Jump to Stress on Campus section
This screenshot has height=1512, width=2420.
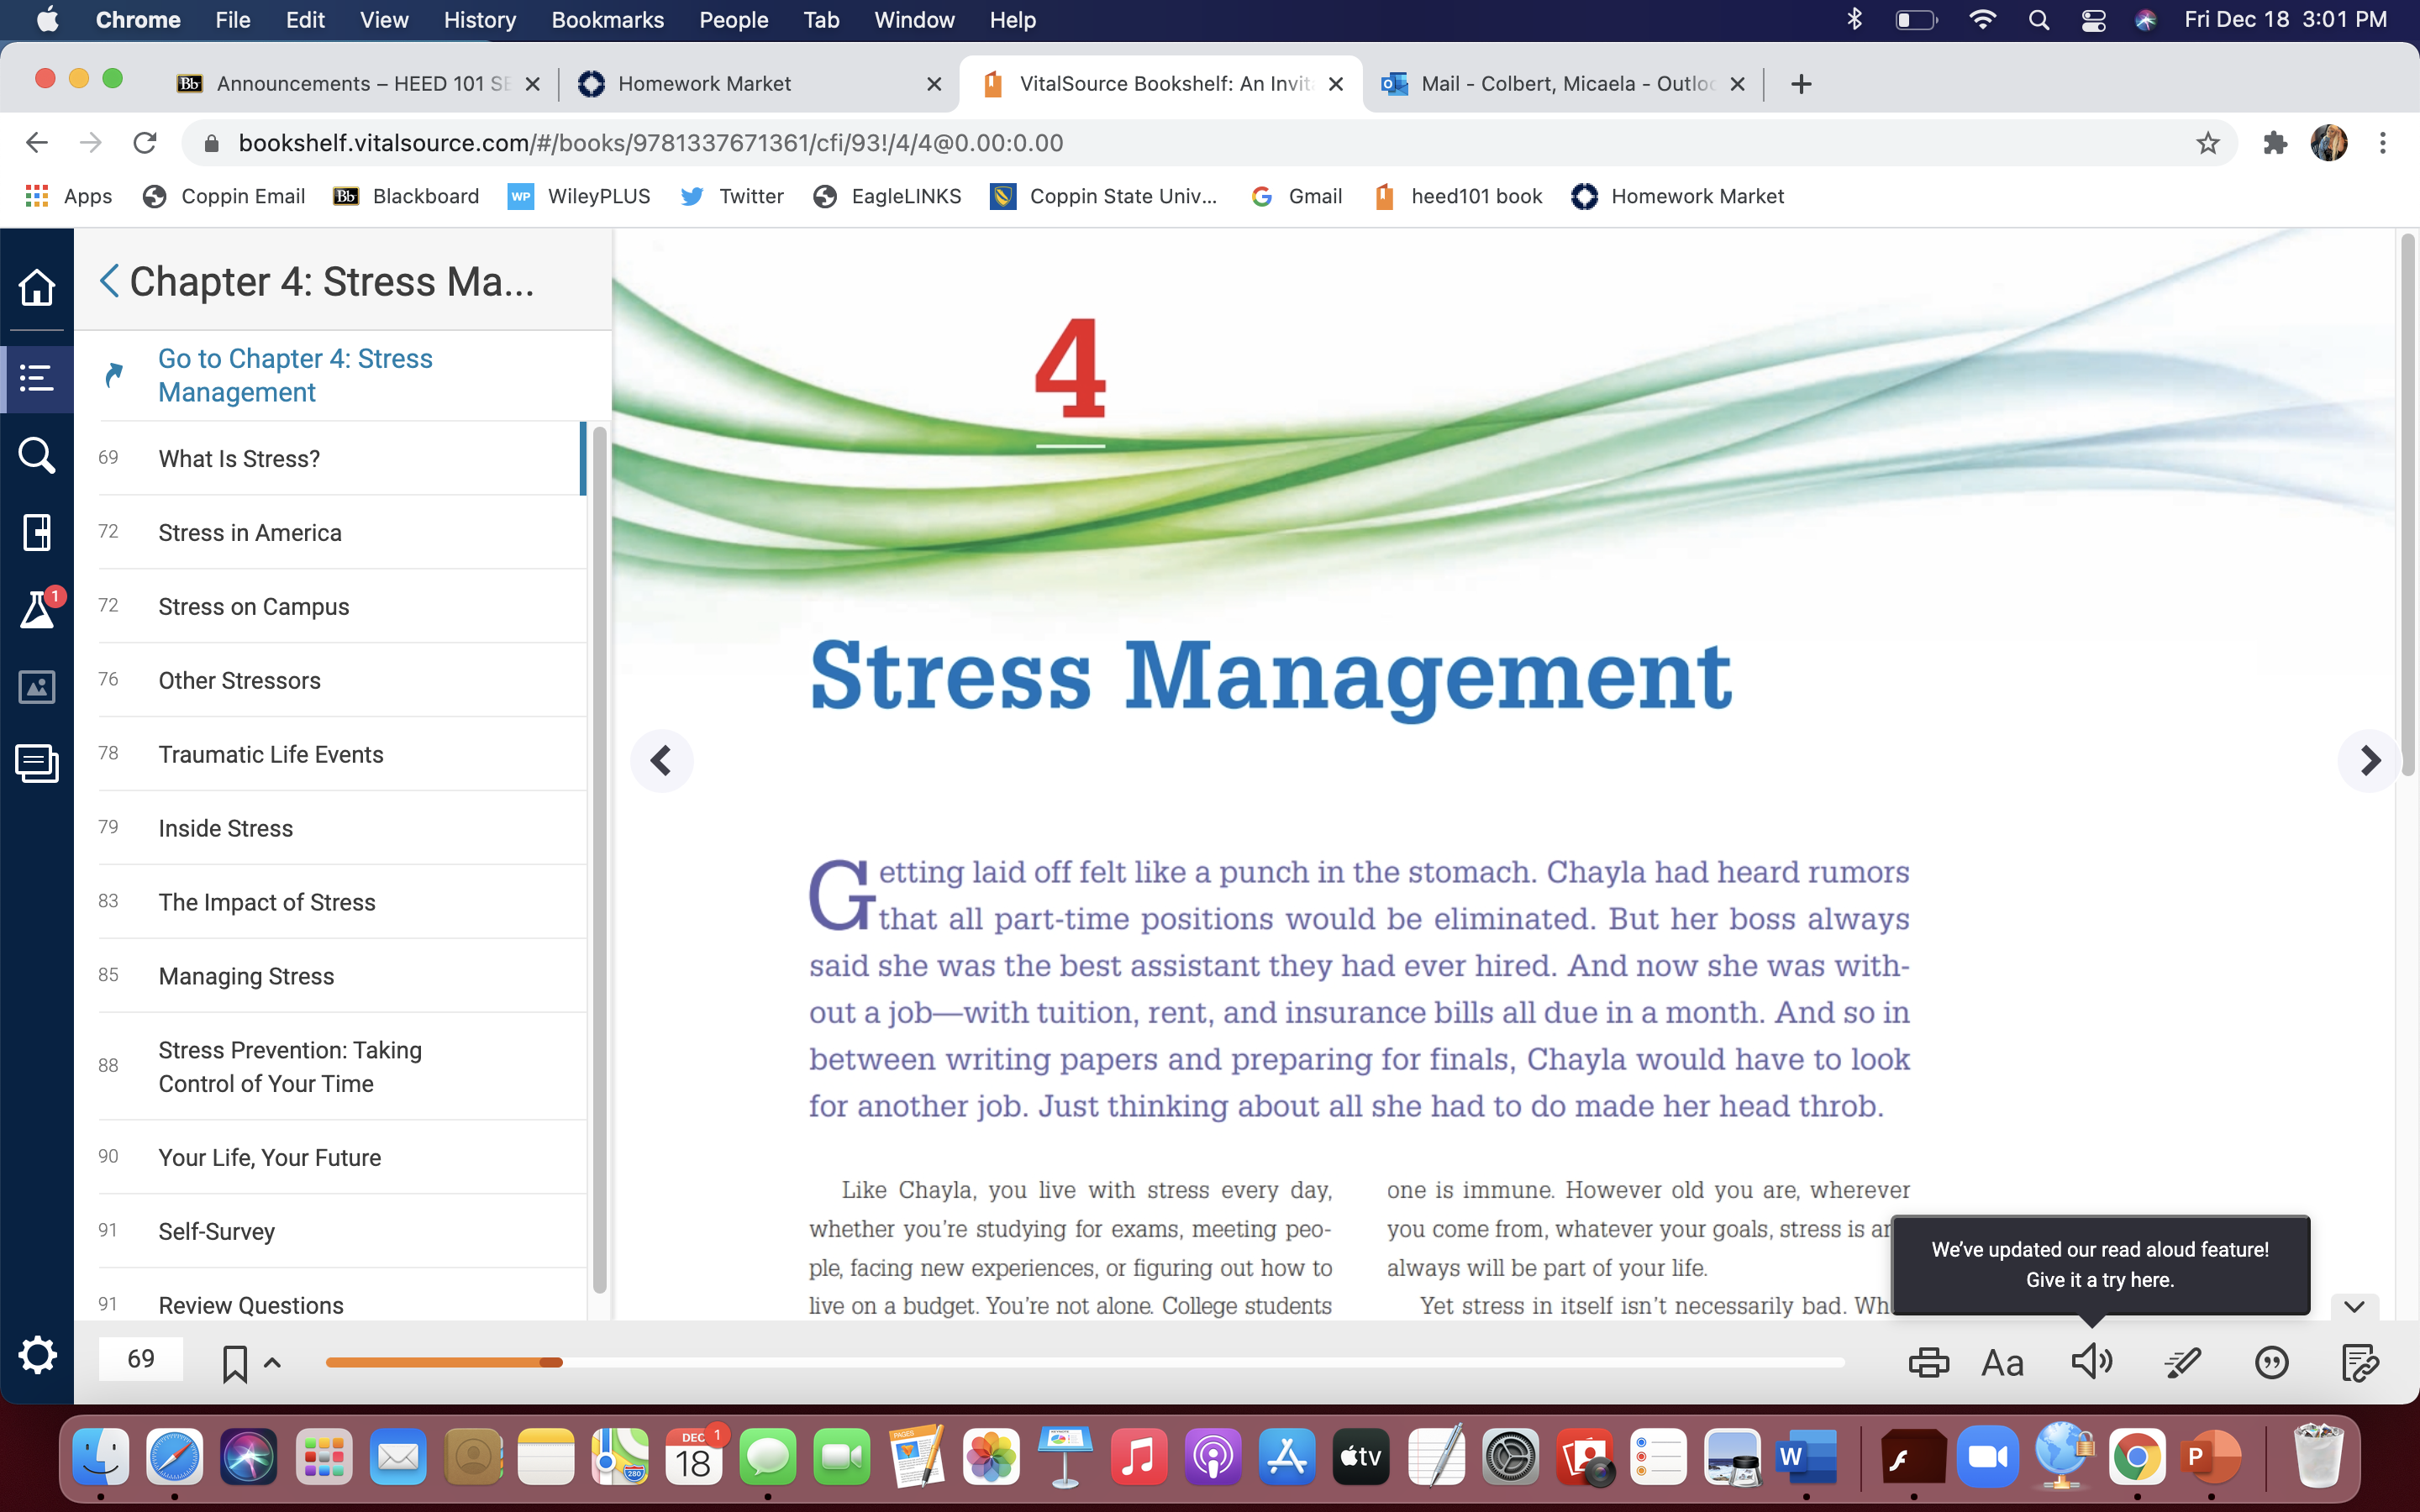pyautogui.click(x=342, y=607)
